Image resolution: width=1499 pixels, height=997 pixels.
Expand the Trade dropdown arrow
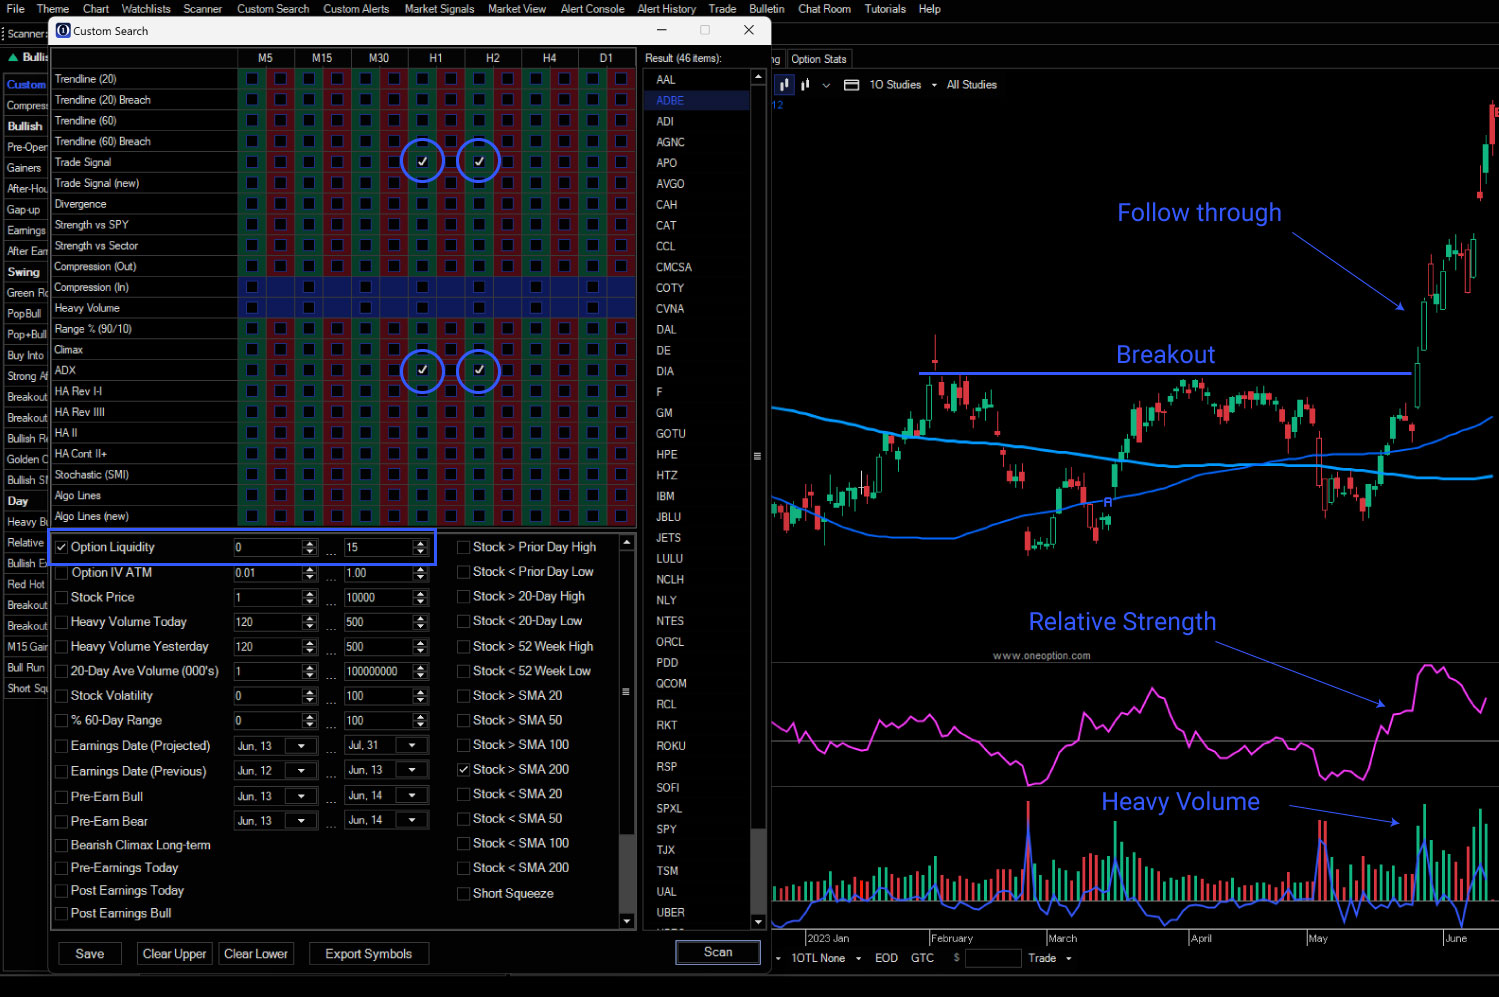[x=1069, y=957]
